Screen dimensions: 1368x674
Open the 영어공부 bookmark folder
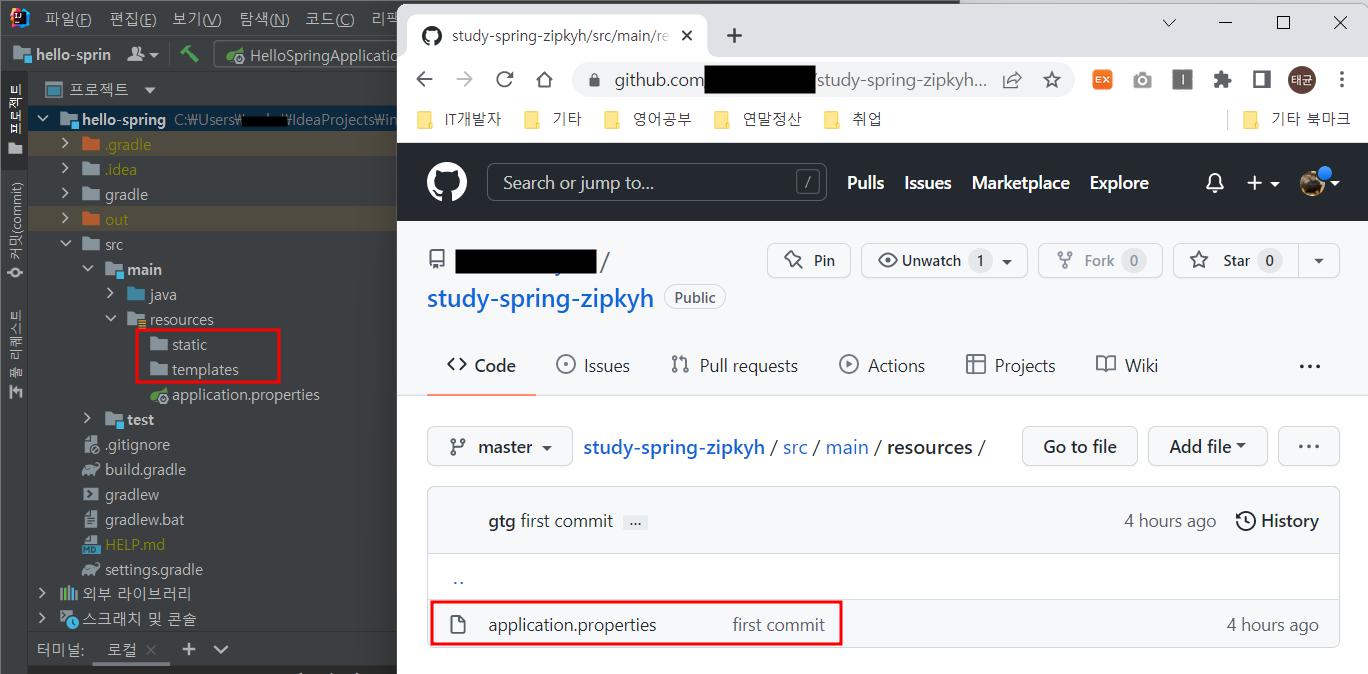(648, 119)
